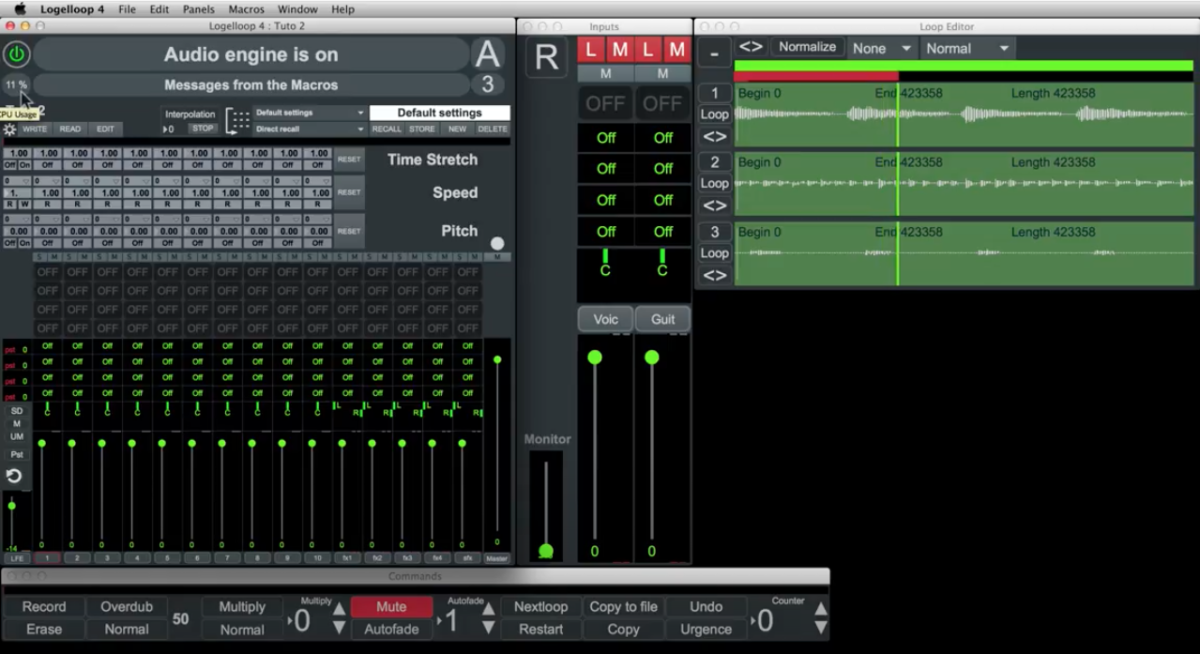Open the None dropdown in Loop Editor
The width and height of the screenshot is (1200, 654).
(x=881, y=48)
